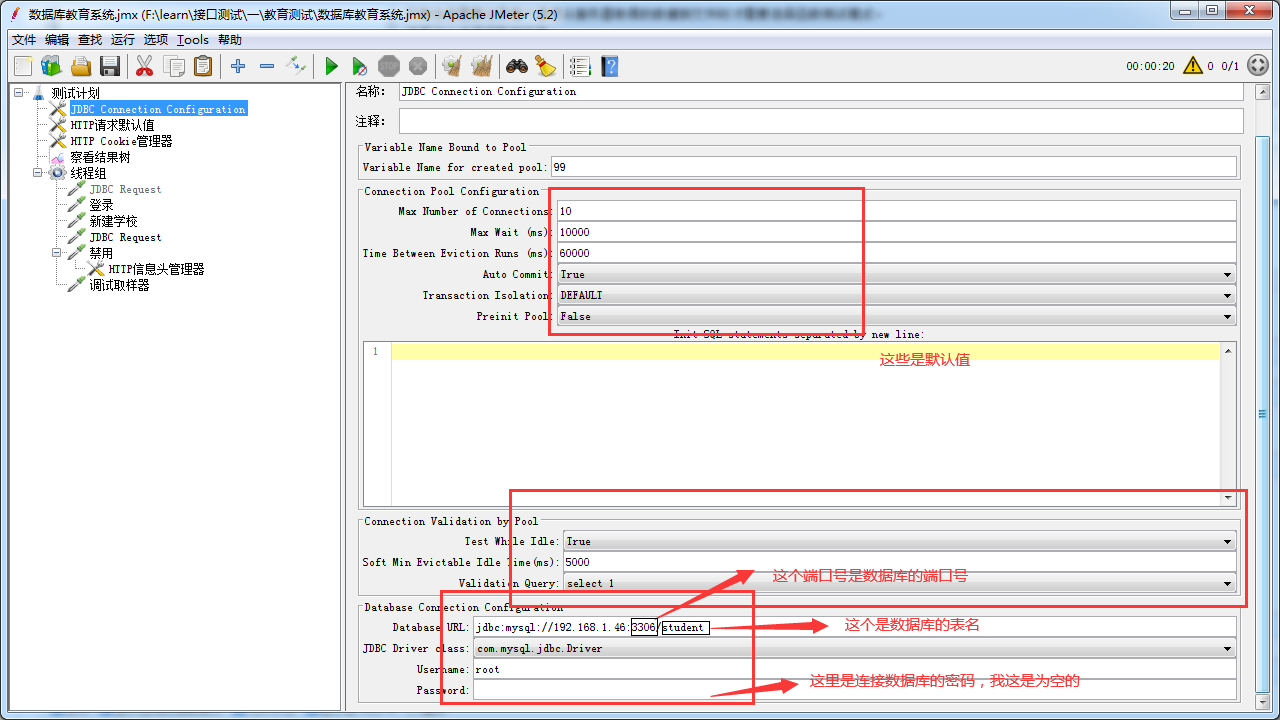Click the Copy toolbar icon
This screenshot has height=720, width=1280.
tap(174, 66)
